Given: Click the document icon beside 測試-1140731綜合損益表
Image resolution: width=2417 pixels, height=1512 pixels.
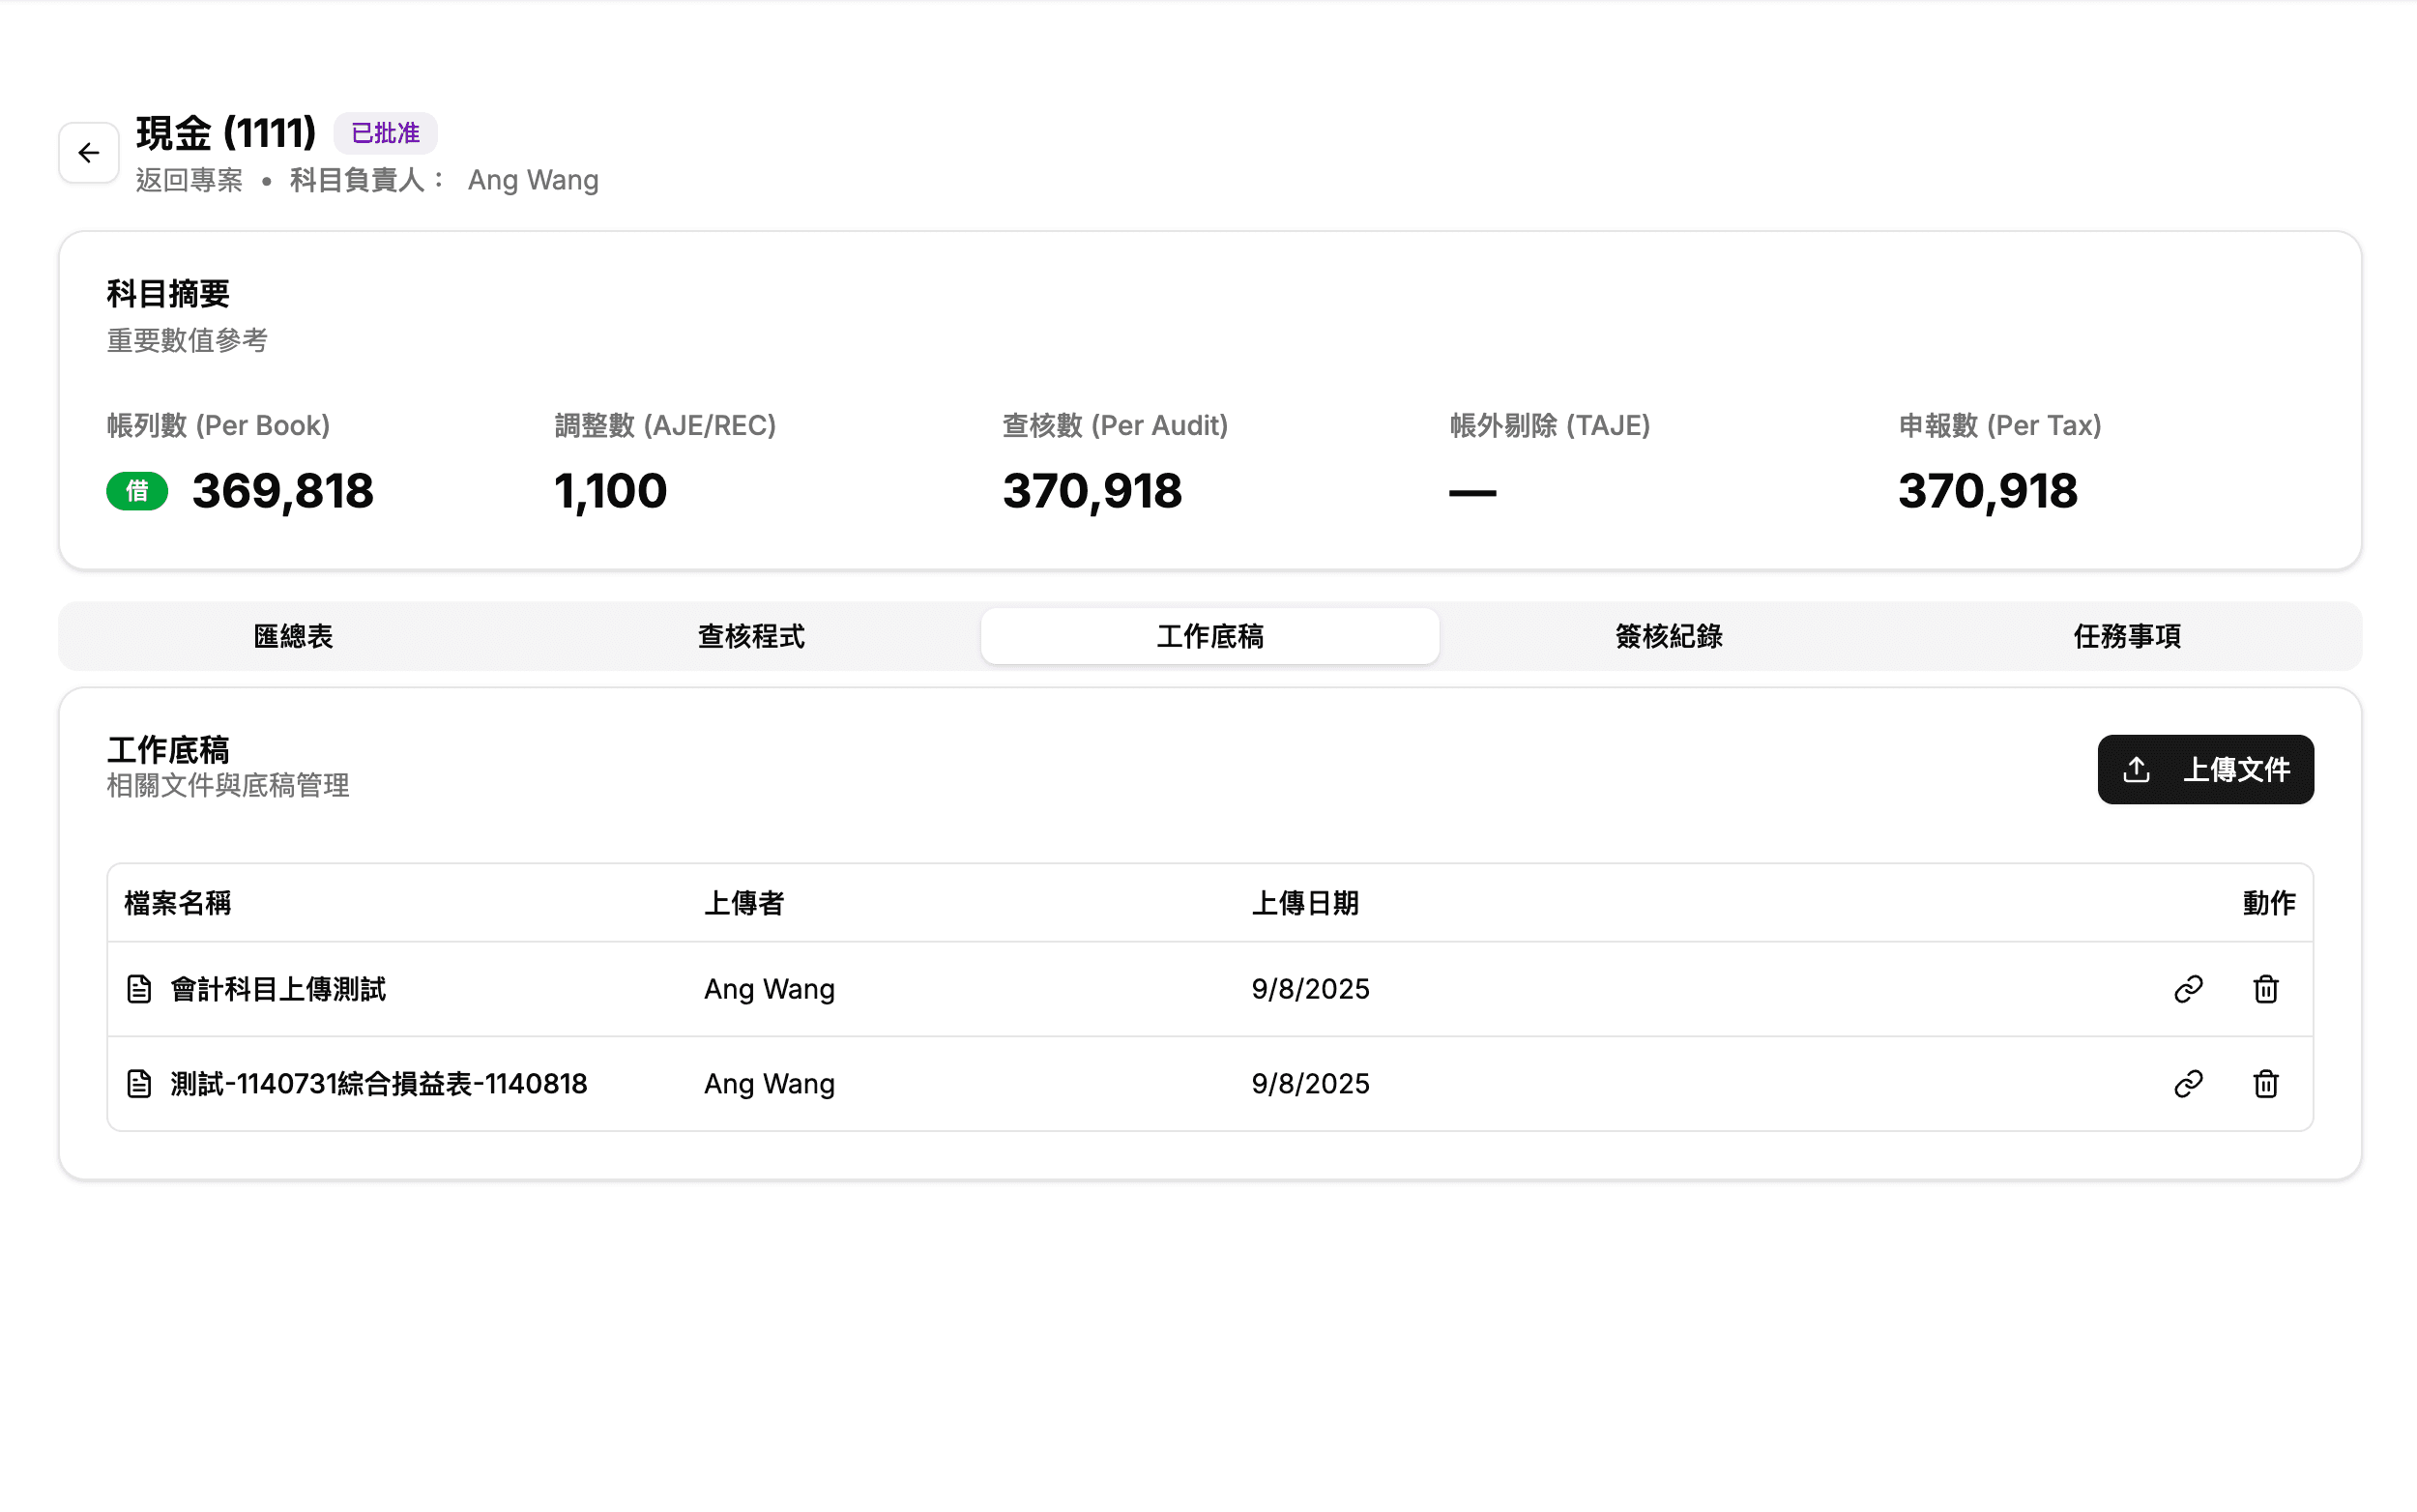Looking at the screenshot, I should pos(138,1083).
